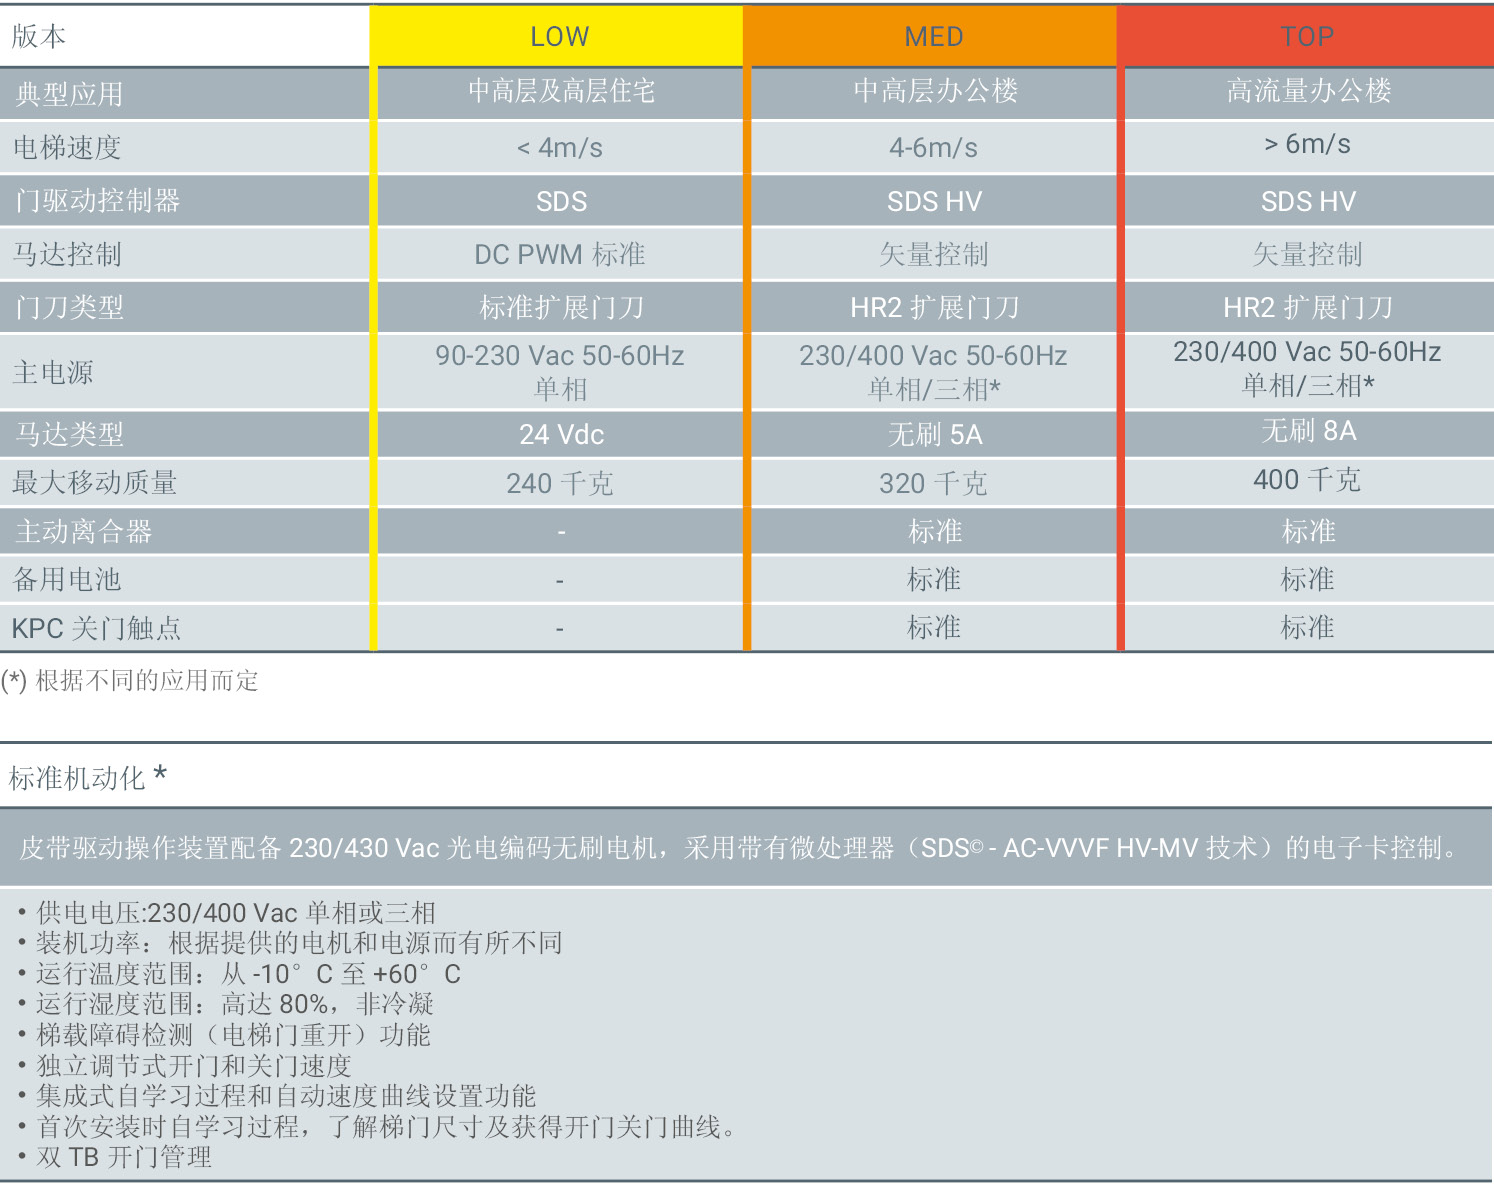Select the orange MED column header
The image size is (1494, 1190).
point(933,37)
